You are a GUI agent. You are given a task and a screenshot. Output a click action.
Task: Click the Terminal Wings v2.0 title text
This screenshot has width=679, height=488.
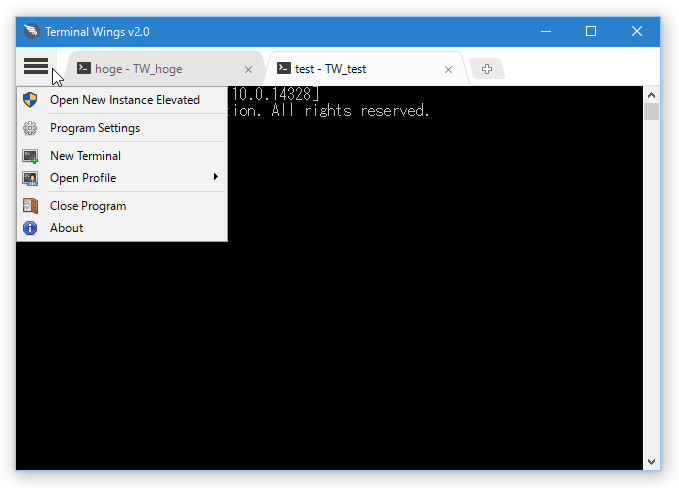(x=97, y=32)
